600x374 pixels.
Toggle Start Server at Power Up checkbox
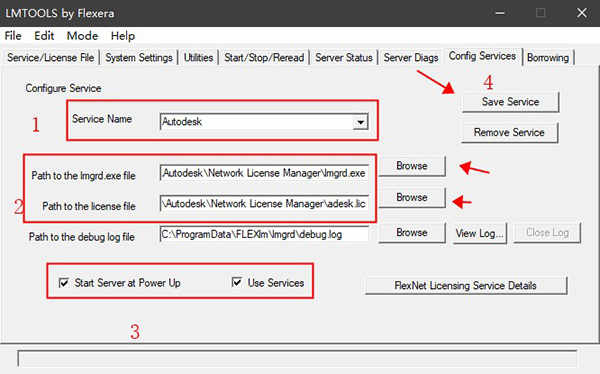pos(64,283)
